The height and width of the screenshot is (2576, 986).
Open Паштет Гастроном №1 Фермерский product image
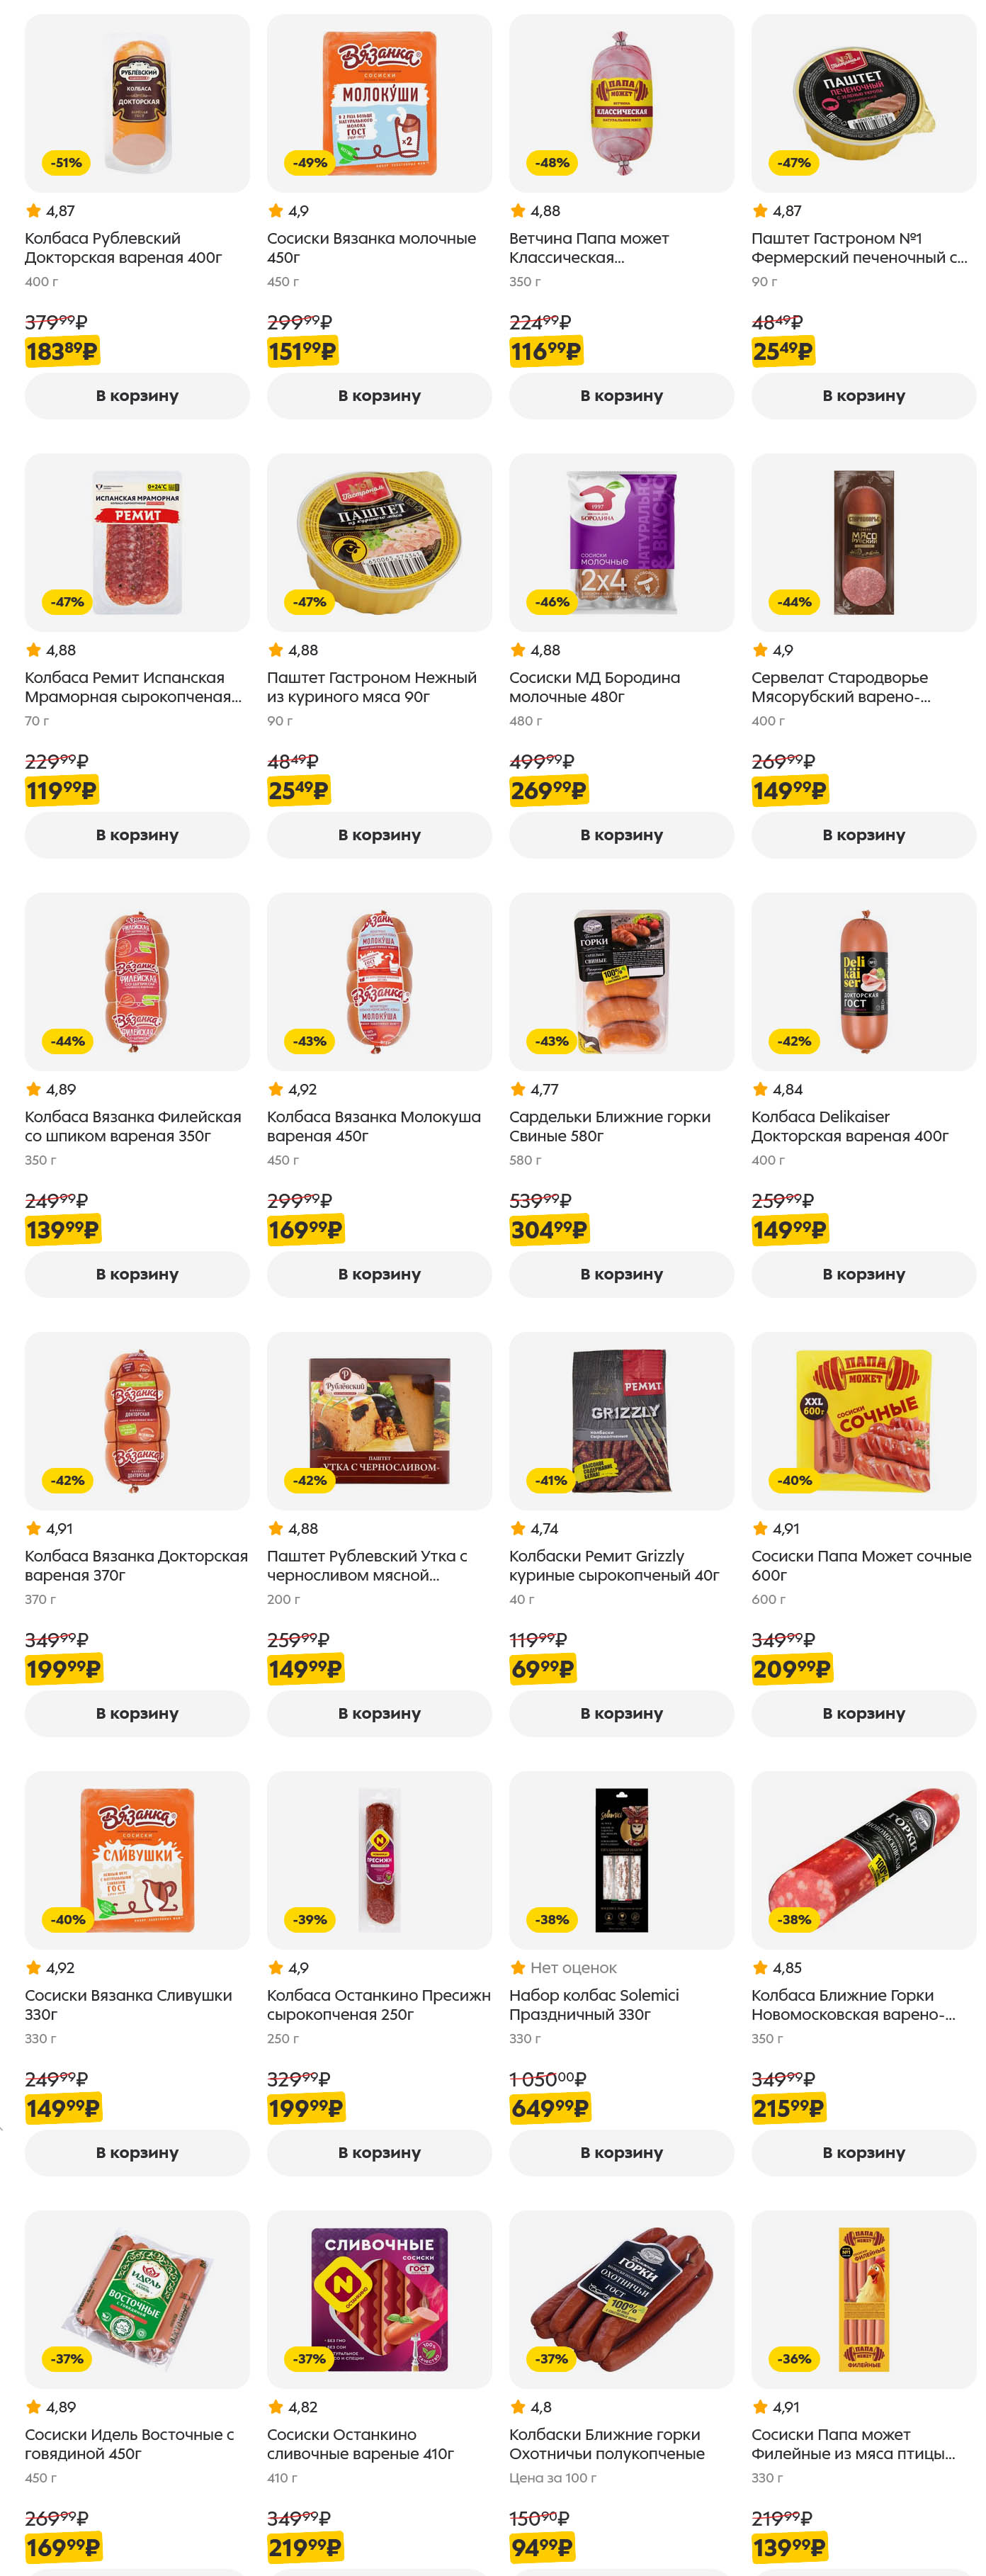pyautogui.click(x=863, y=103)
